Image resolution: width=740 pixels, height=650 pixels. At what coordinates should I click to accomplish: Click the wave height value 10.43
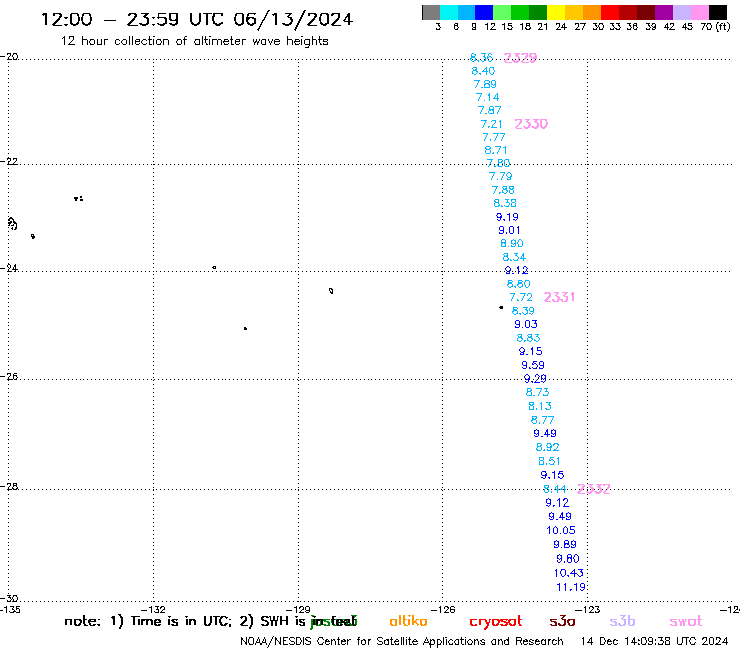click(569, 573)
